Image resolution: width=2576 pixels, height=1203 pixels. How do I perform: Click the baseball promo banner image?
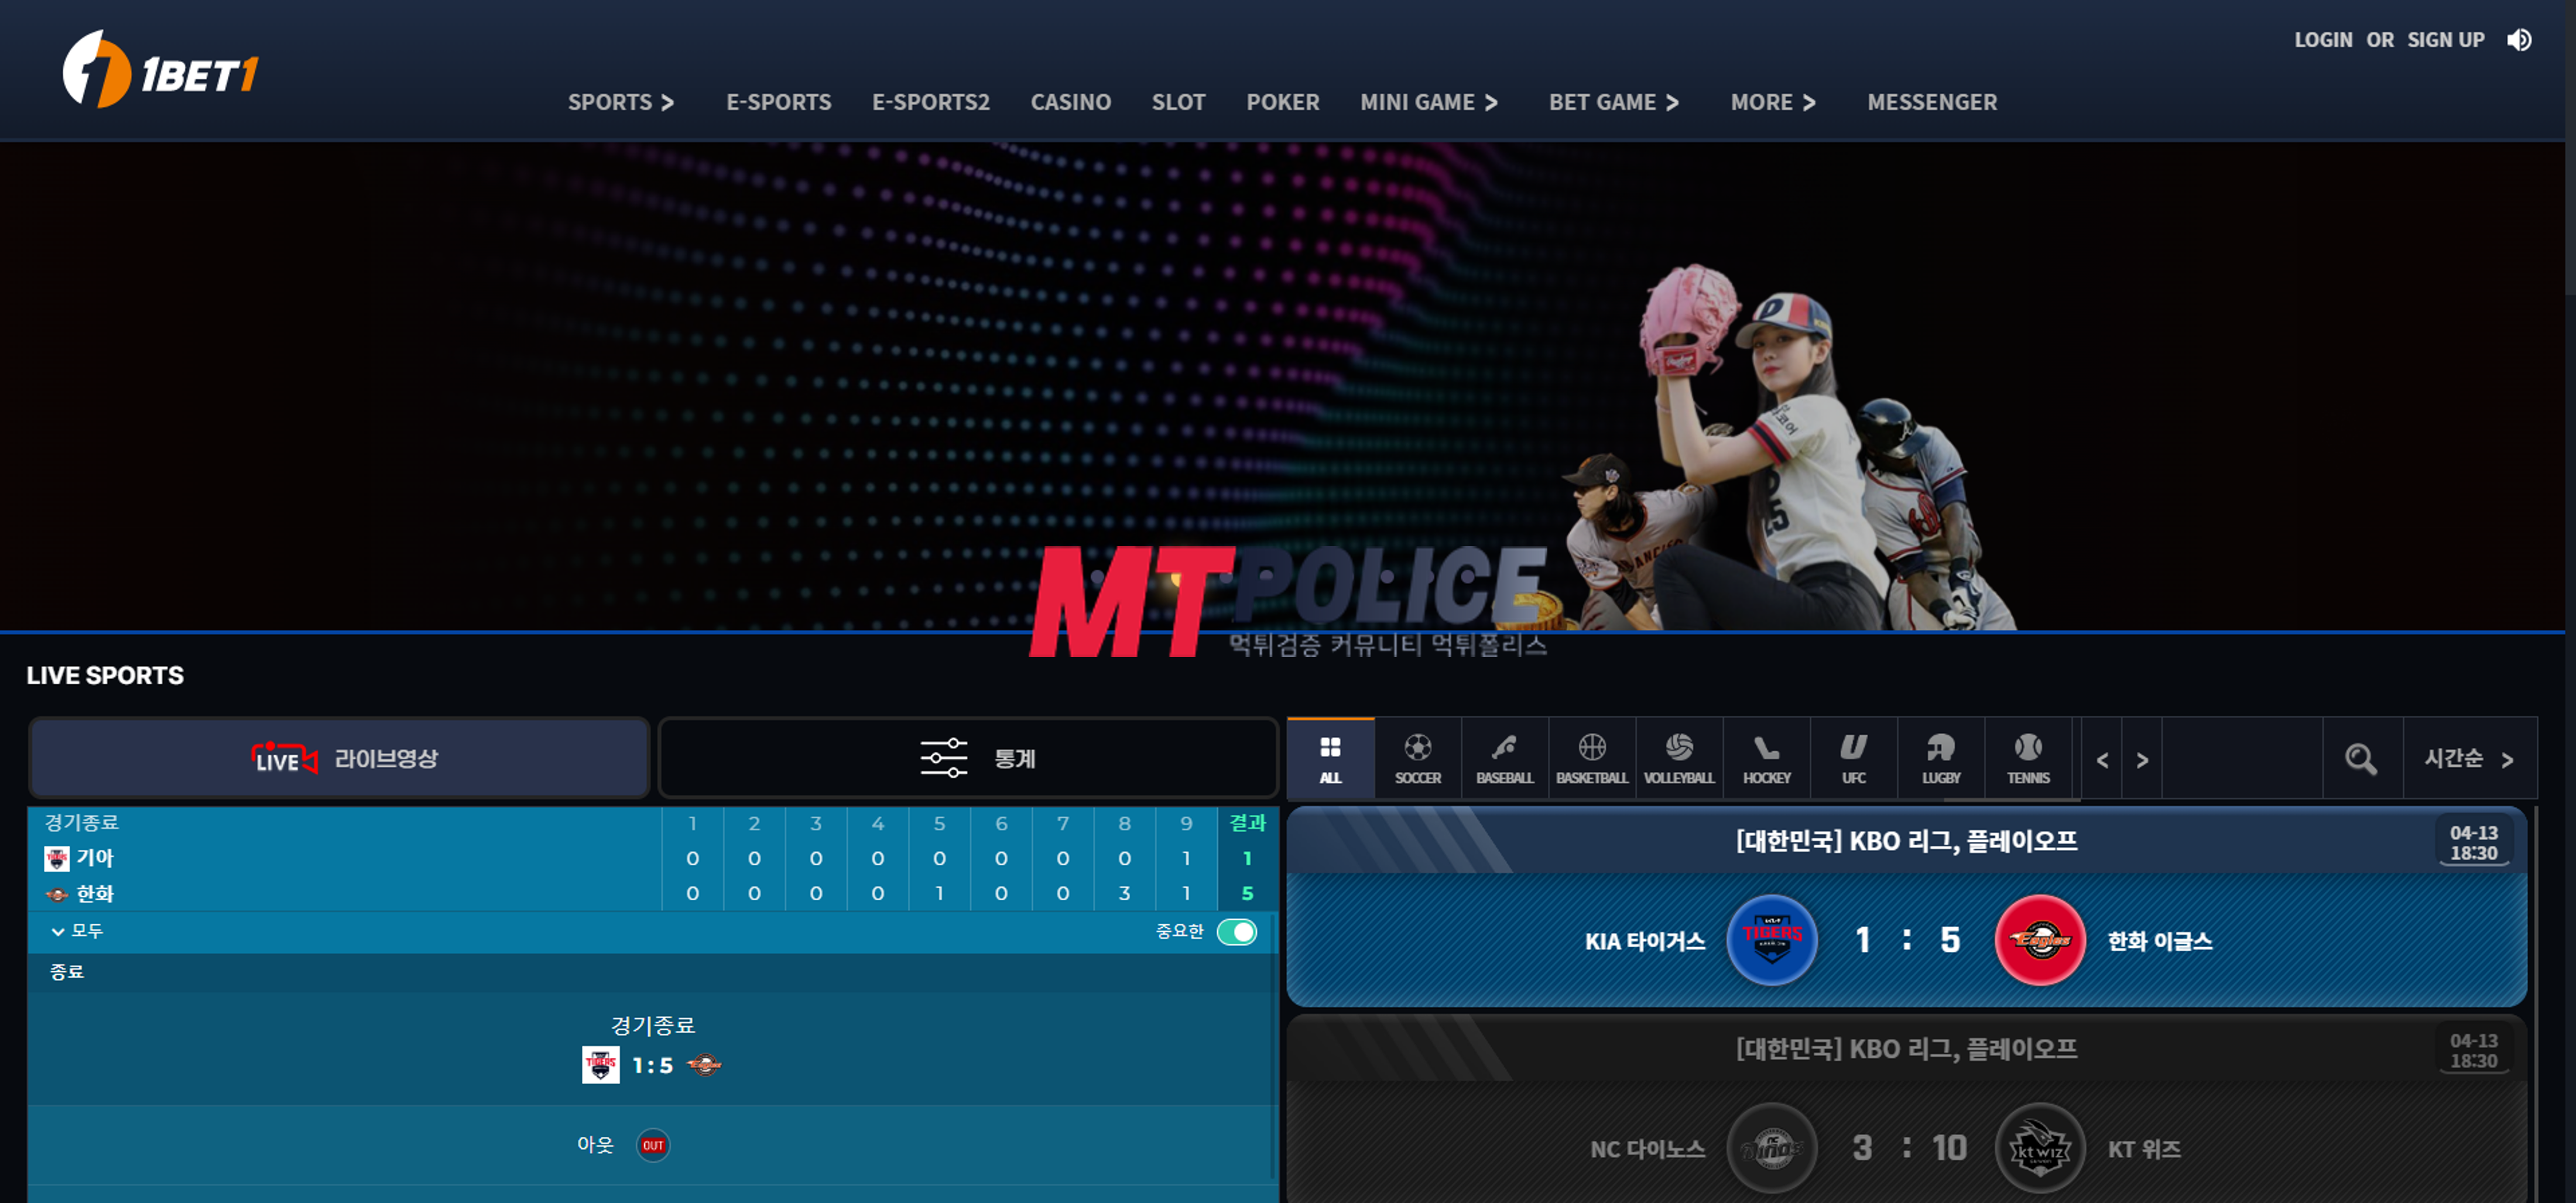[1282, 386]
